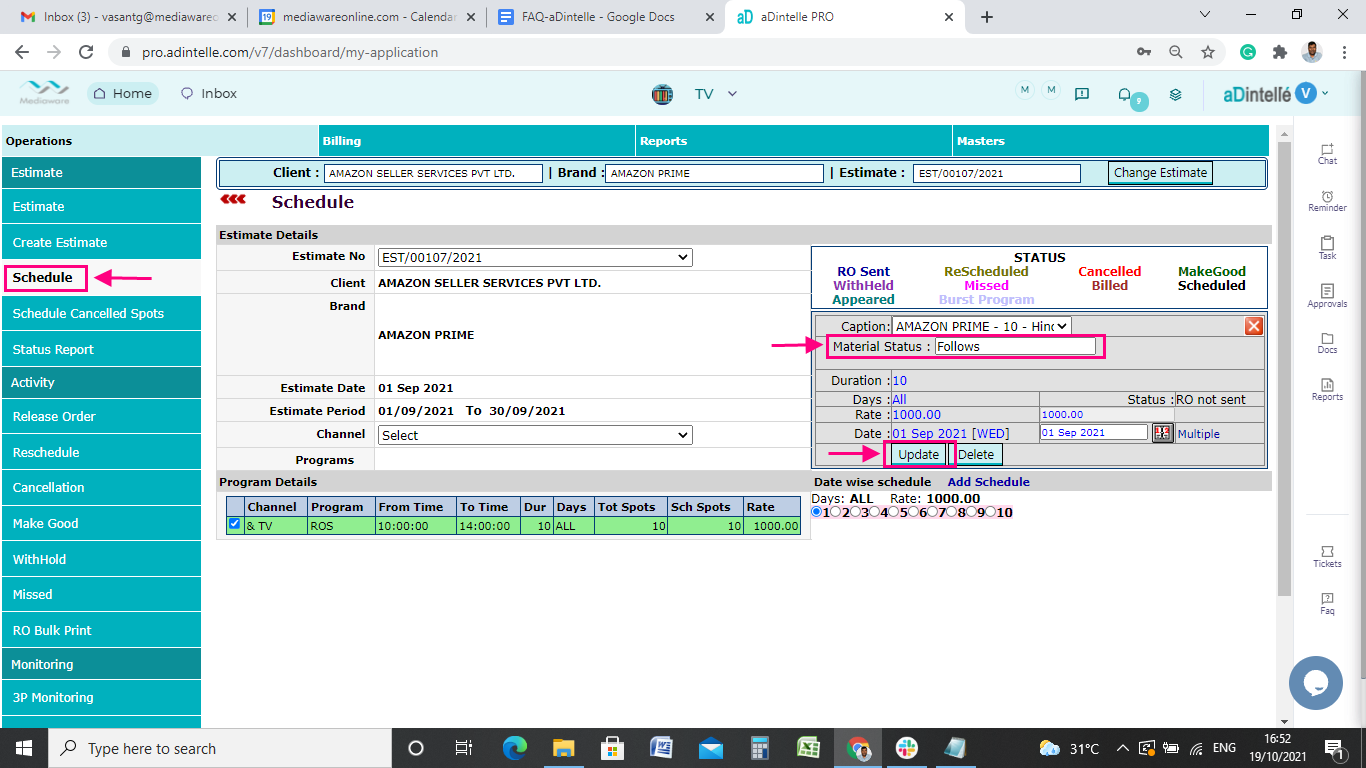Click the red back arrows beside Schedule

coord(233,200)
